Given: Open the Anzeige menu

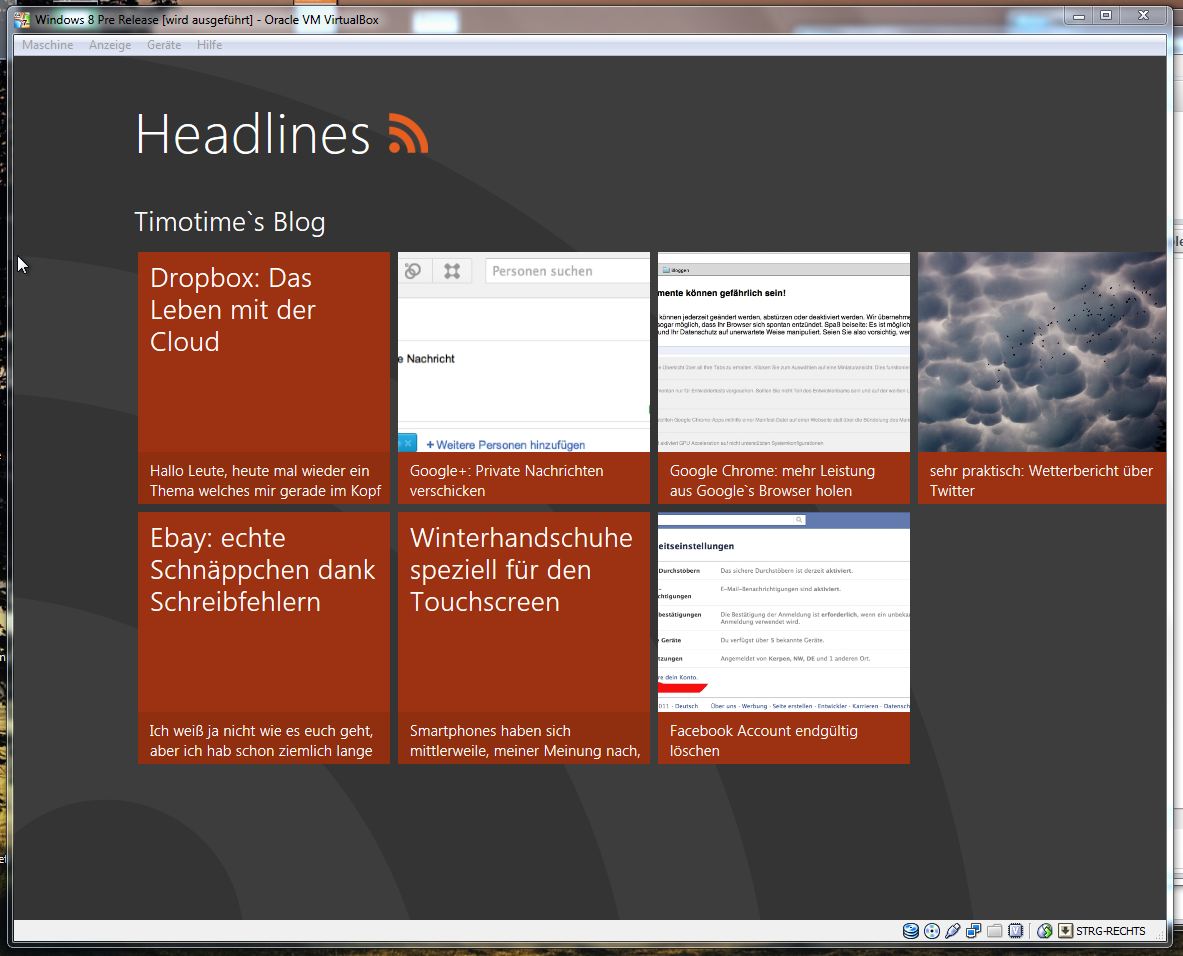Looking at the screenshot, I should [110, 45].
